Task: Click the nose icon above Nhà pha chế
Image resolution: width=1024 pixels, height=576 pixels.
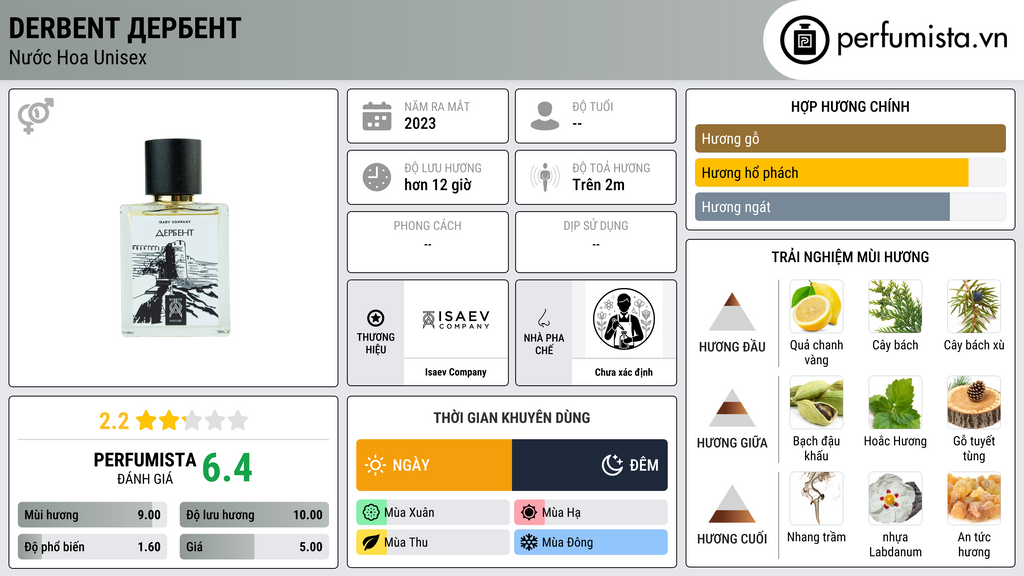Action: click(543, 318)
